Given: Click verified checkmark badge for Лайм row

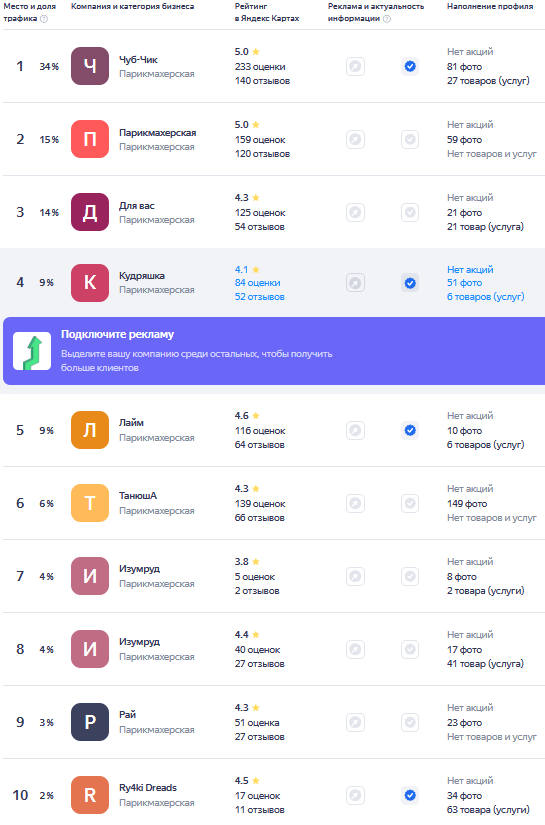Looking at the screenshot, I should (x=410, y=430).
